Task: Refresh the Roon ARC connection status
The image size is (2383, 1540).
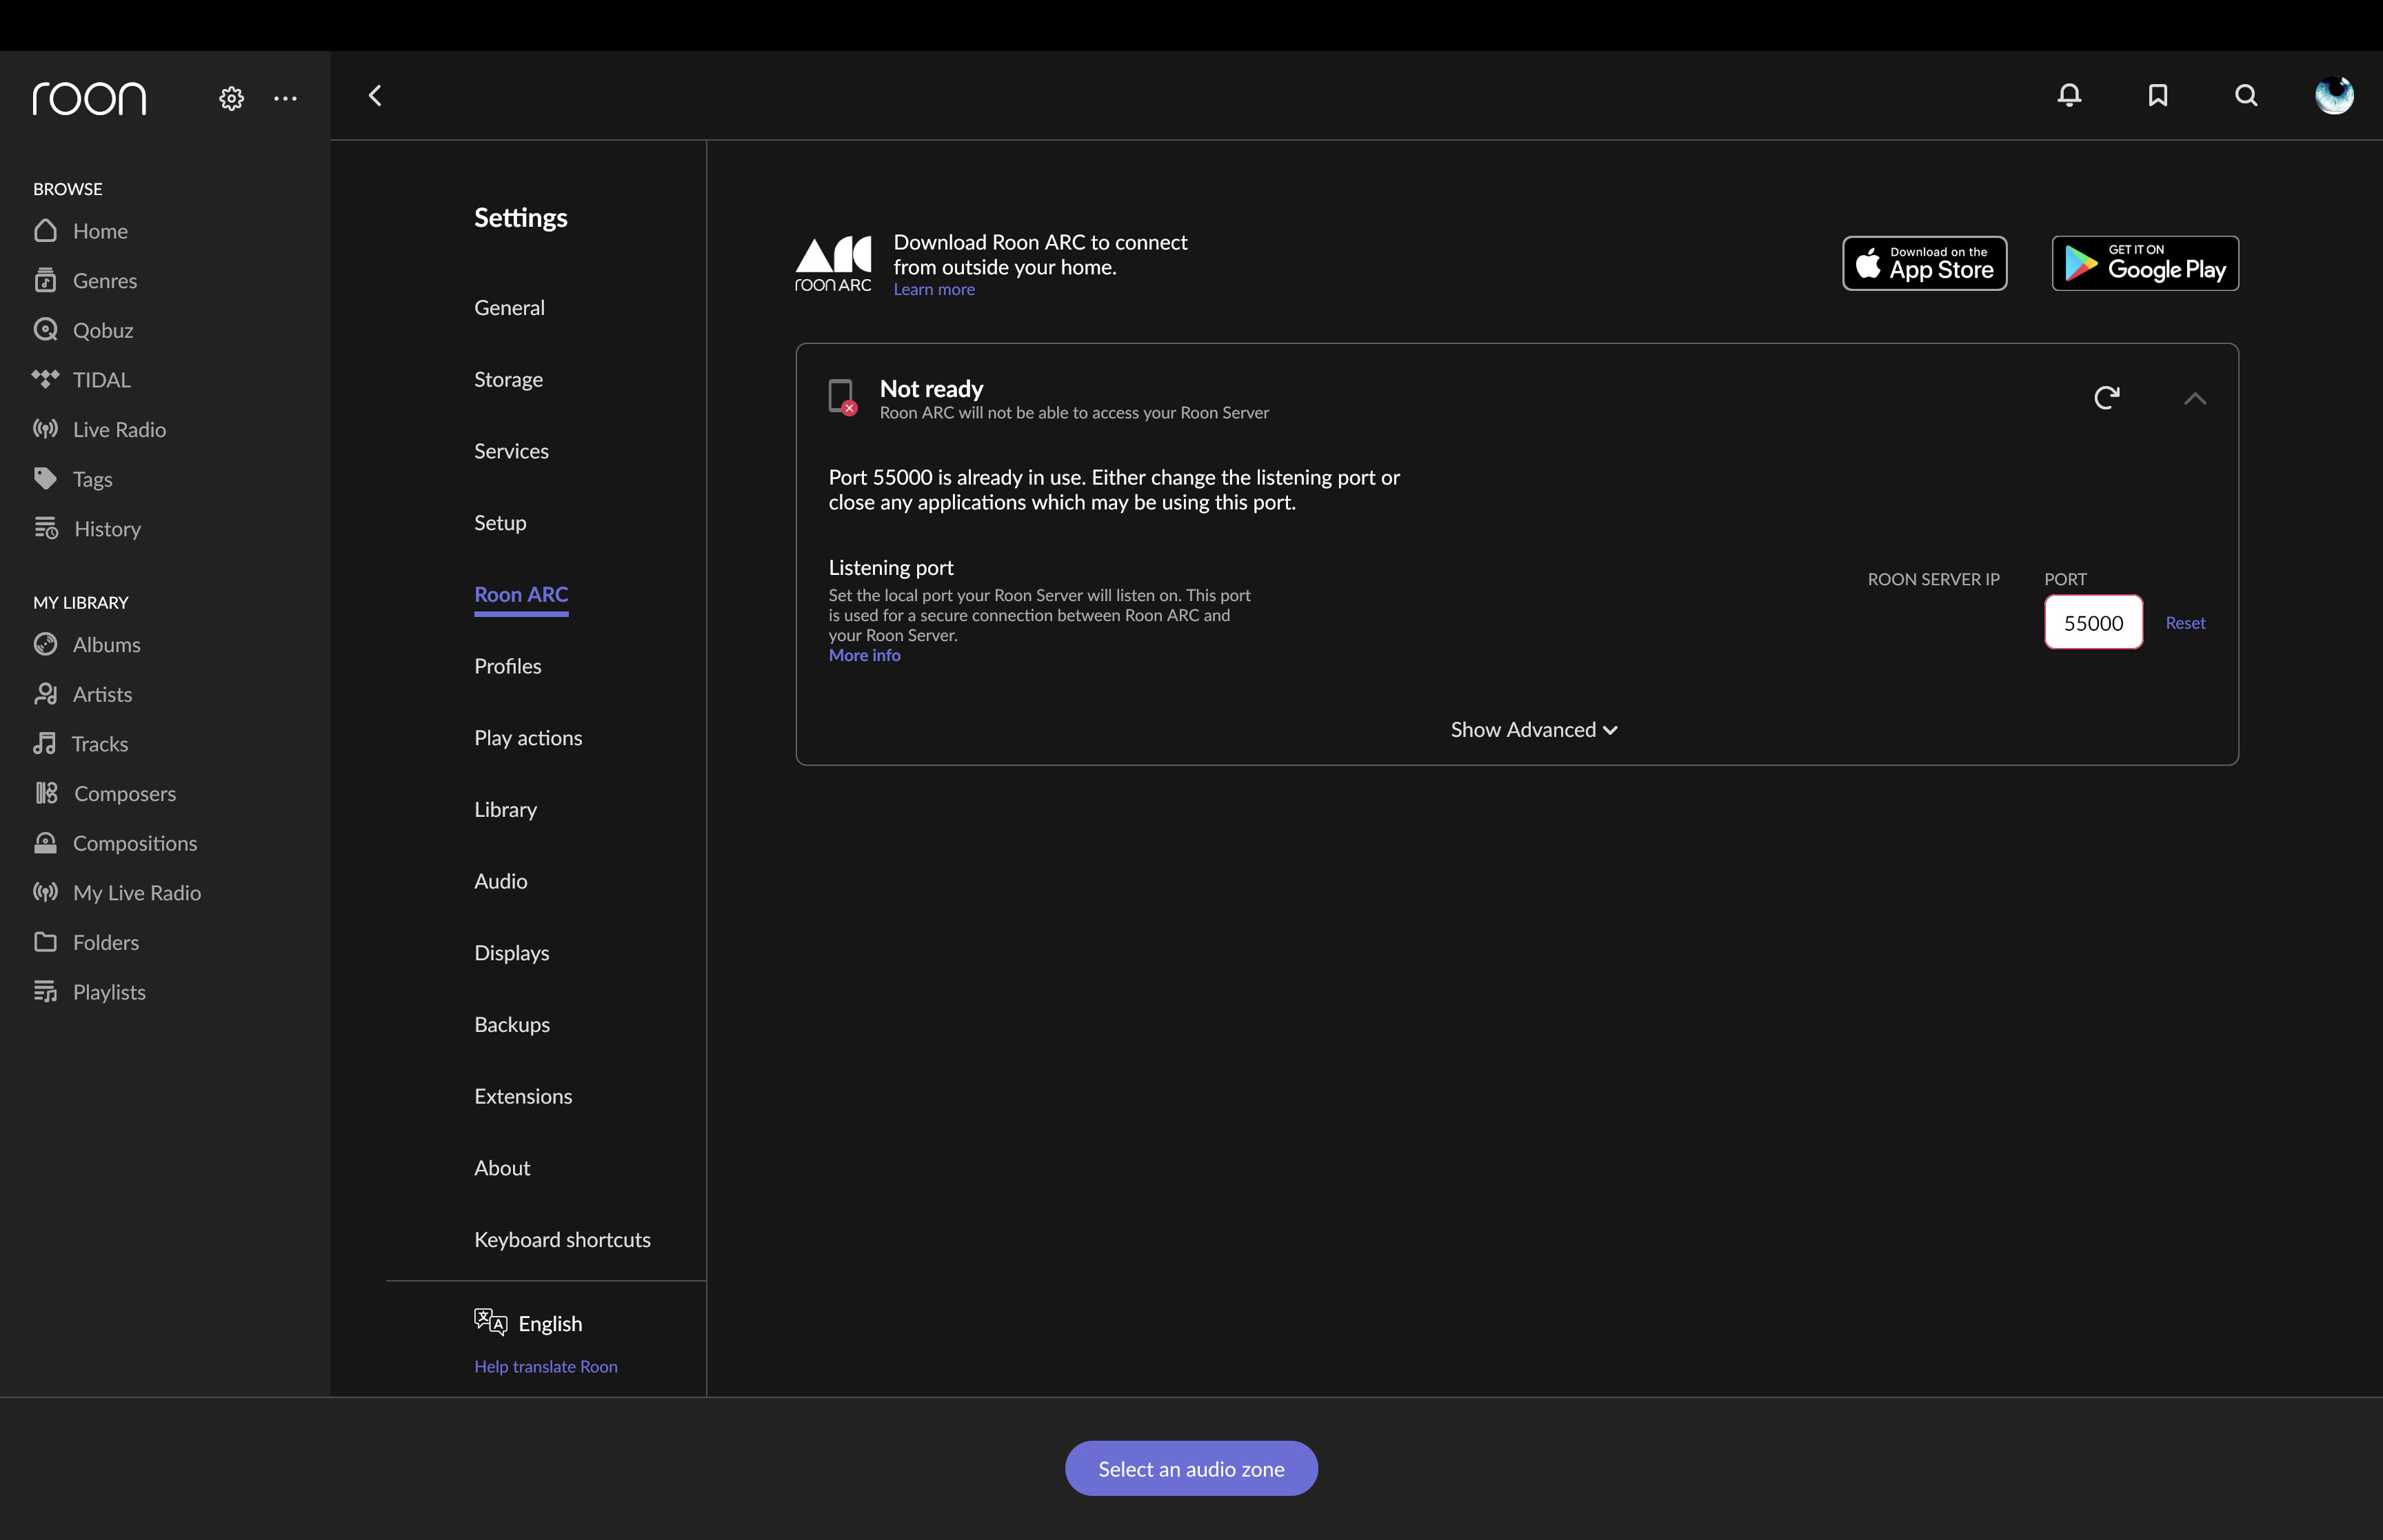Action: [x=2107, y=397]
